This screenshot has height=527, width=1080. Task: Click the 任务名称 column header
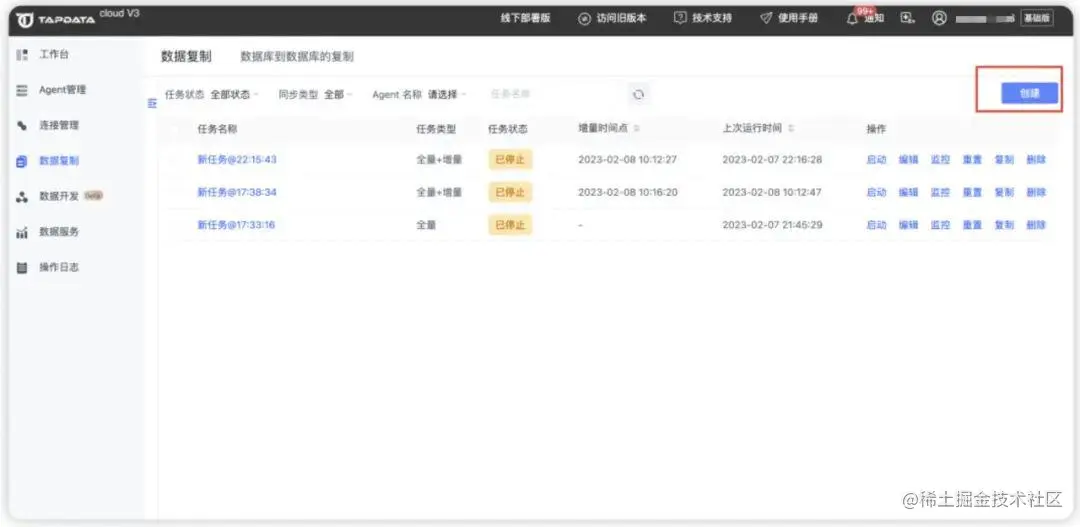[x=217, y=129]
